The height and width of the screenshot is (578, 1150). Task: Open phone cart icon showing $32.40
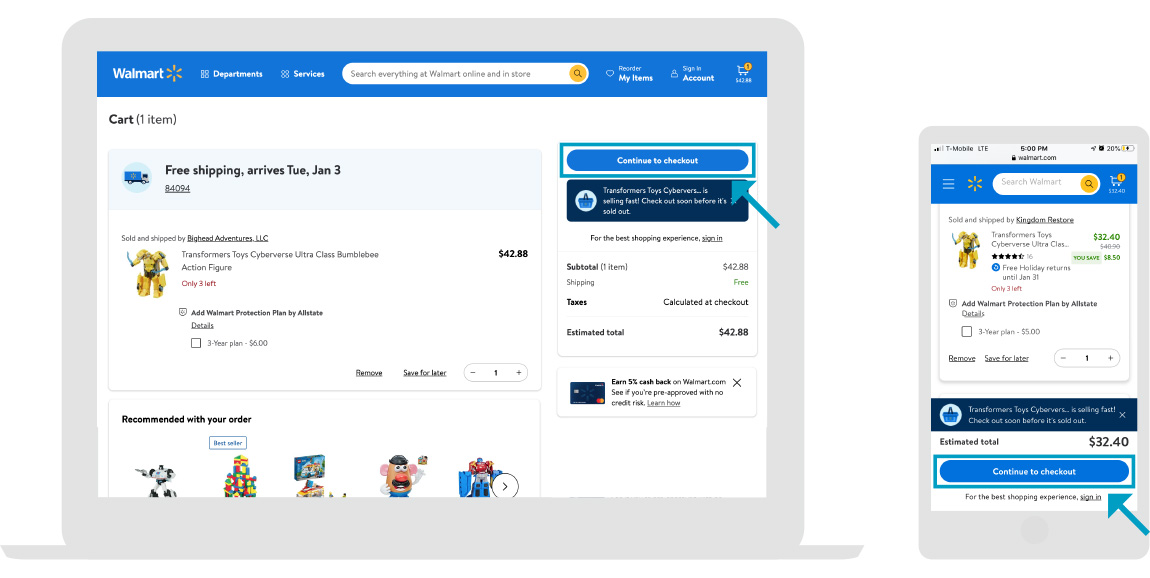1116,183
